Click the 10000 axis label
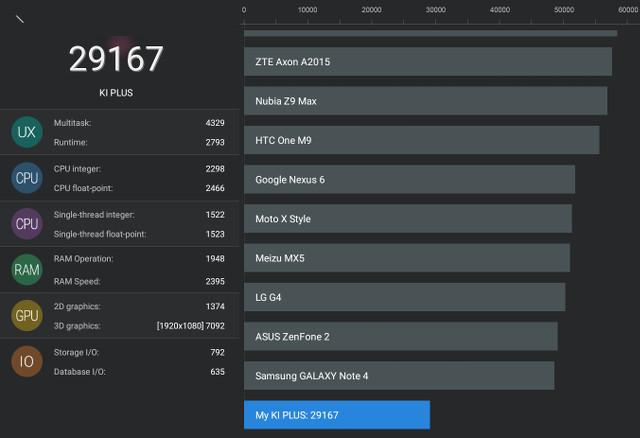The image size is (640, 438). pyautogui.click(x=307, y=10)
